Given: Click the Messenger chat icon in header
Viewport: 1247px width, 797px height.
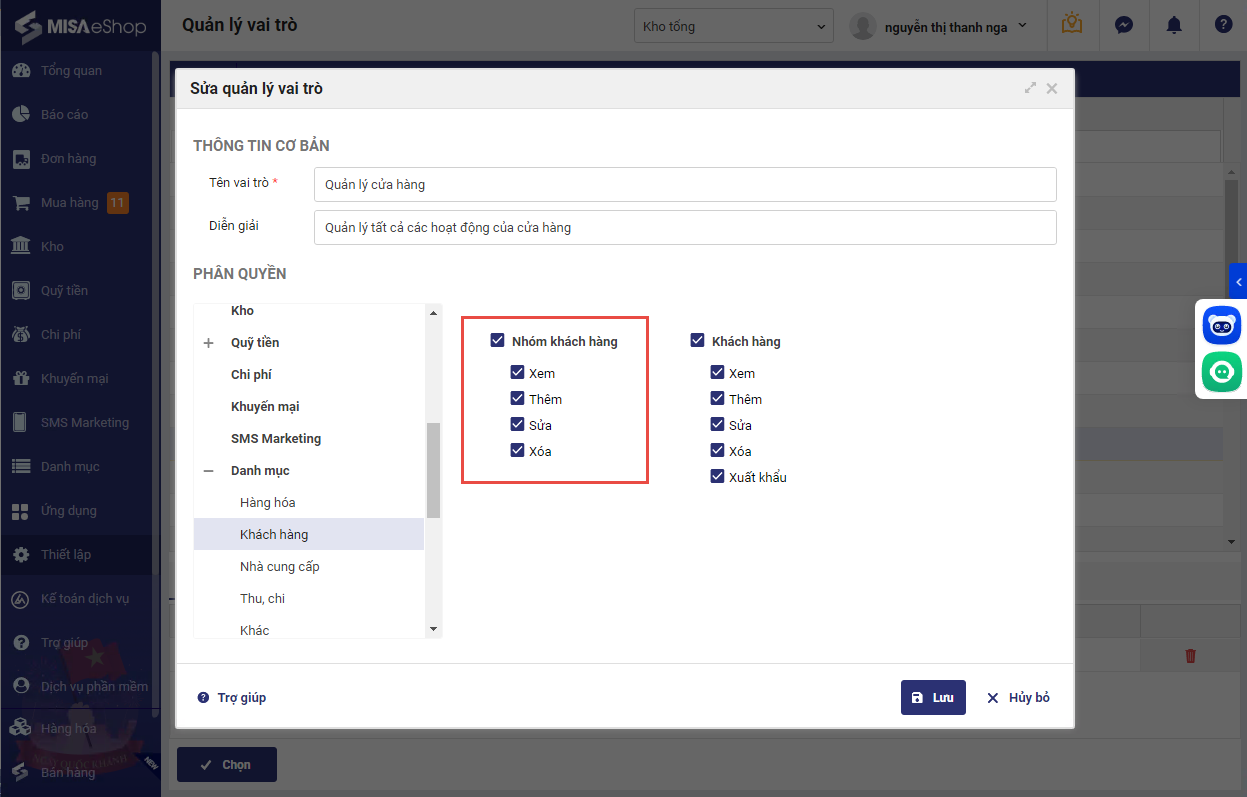Looking at the screenshot, I should [x=1124, y=26].
